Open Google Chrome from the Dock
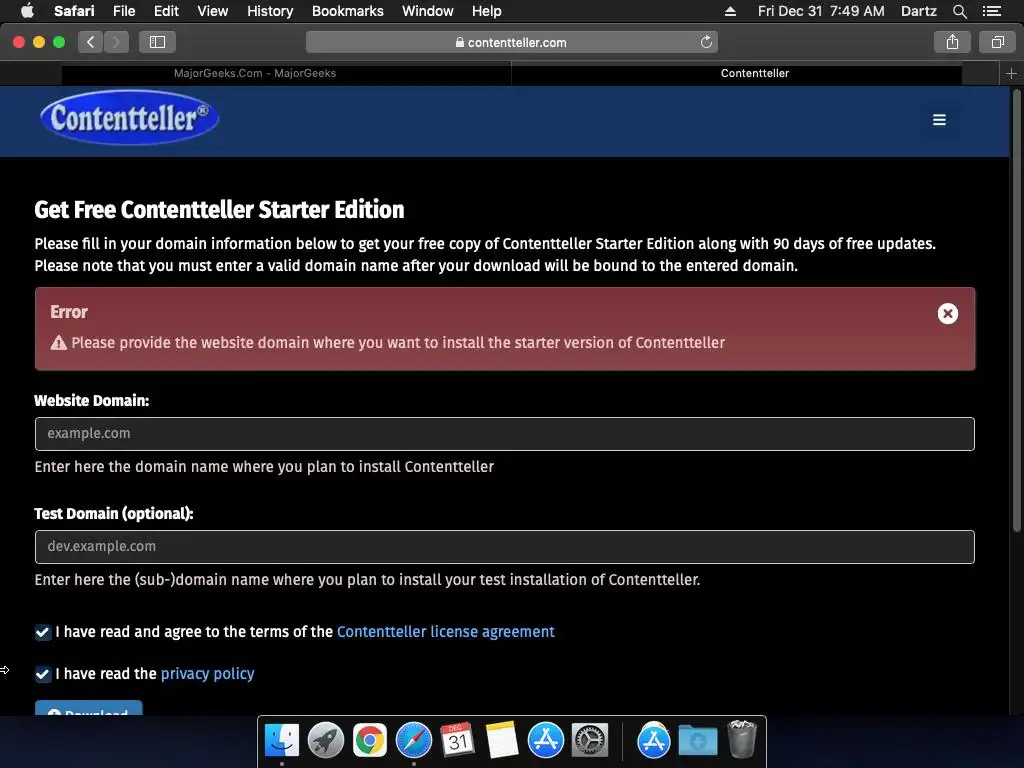Screen dimensions: 1024x768 [x=370, y=740]
